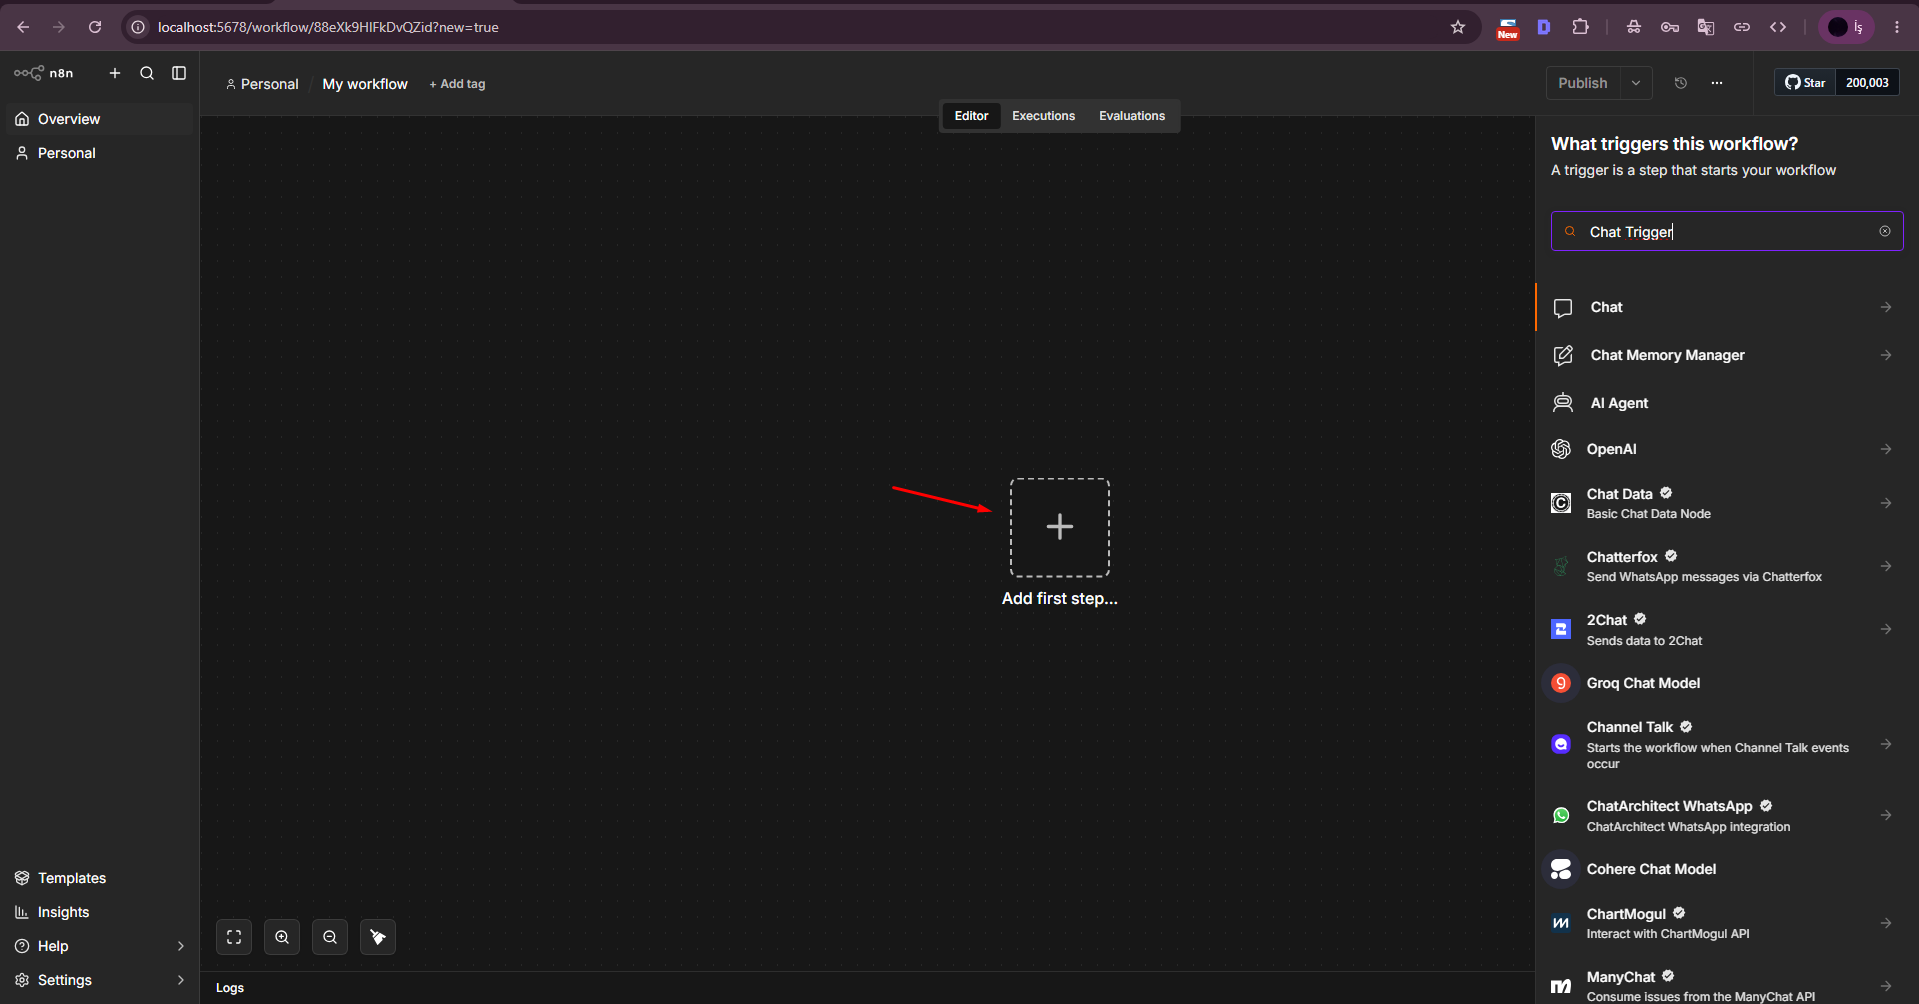Select the OpenAI icon
This screenshot has height=1004, width=1919.
(1561, 449)
